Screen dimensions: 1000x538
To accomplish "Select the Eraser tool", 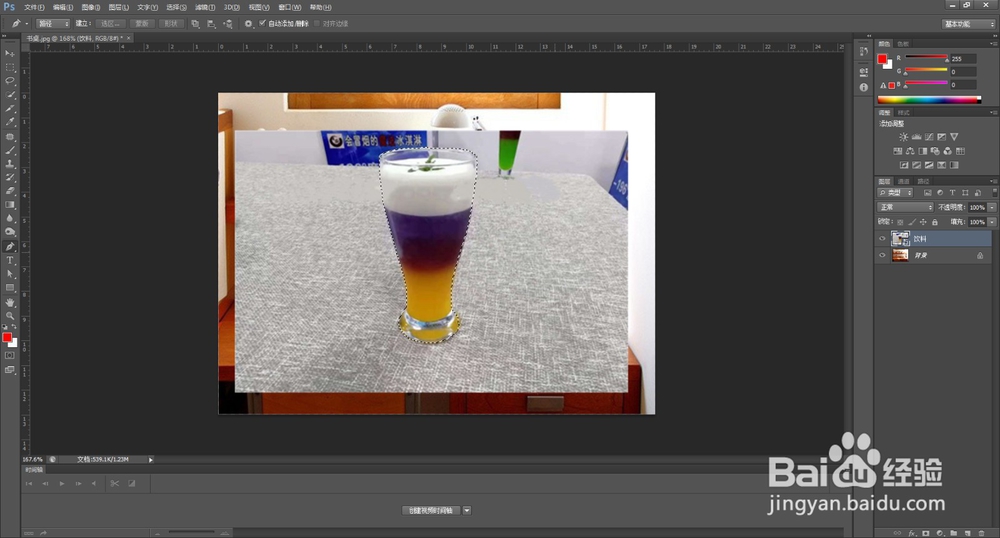I will tap(10, 191).
